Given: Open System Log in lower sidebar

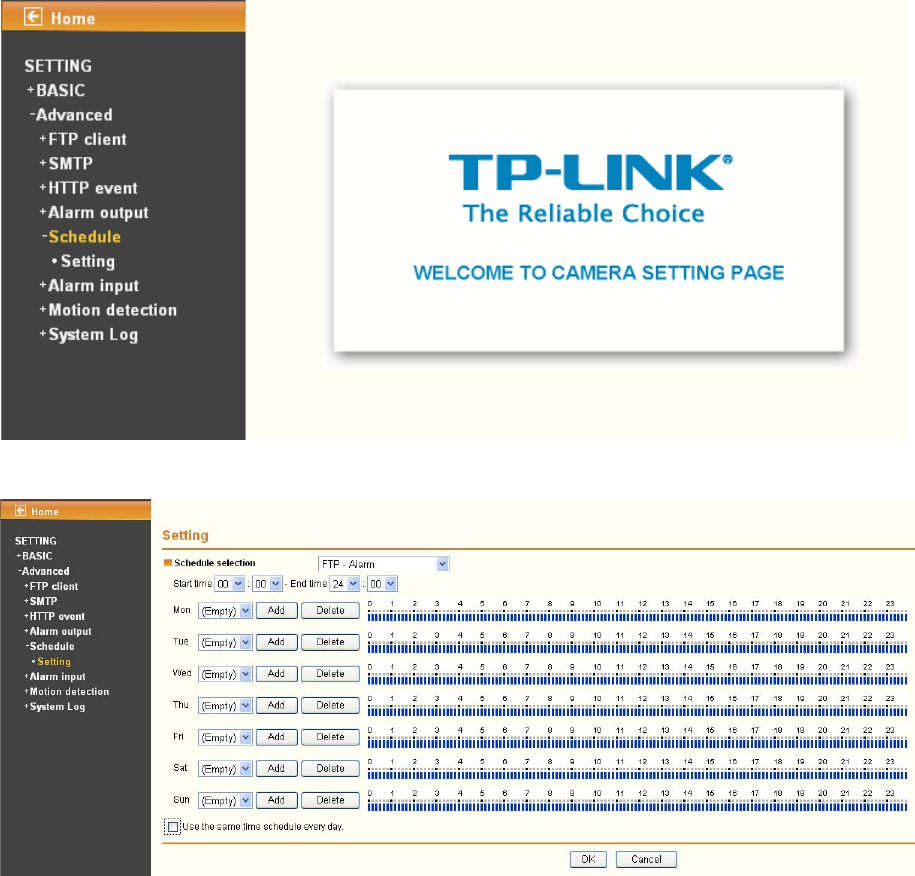Looking at the screenshot, I should click(55, 707).
